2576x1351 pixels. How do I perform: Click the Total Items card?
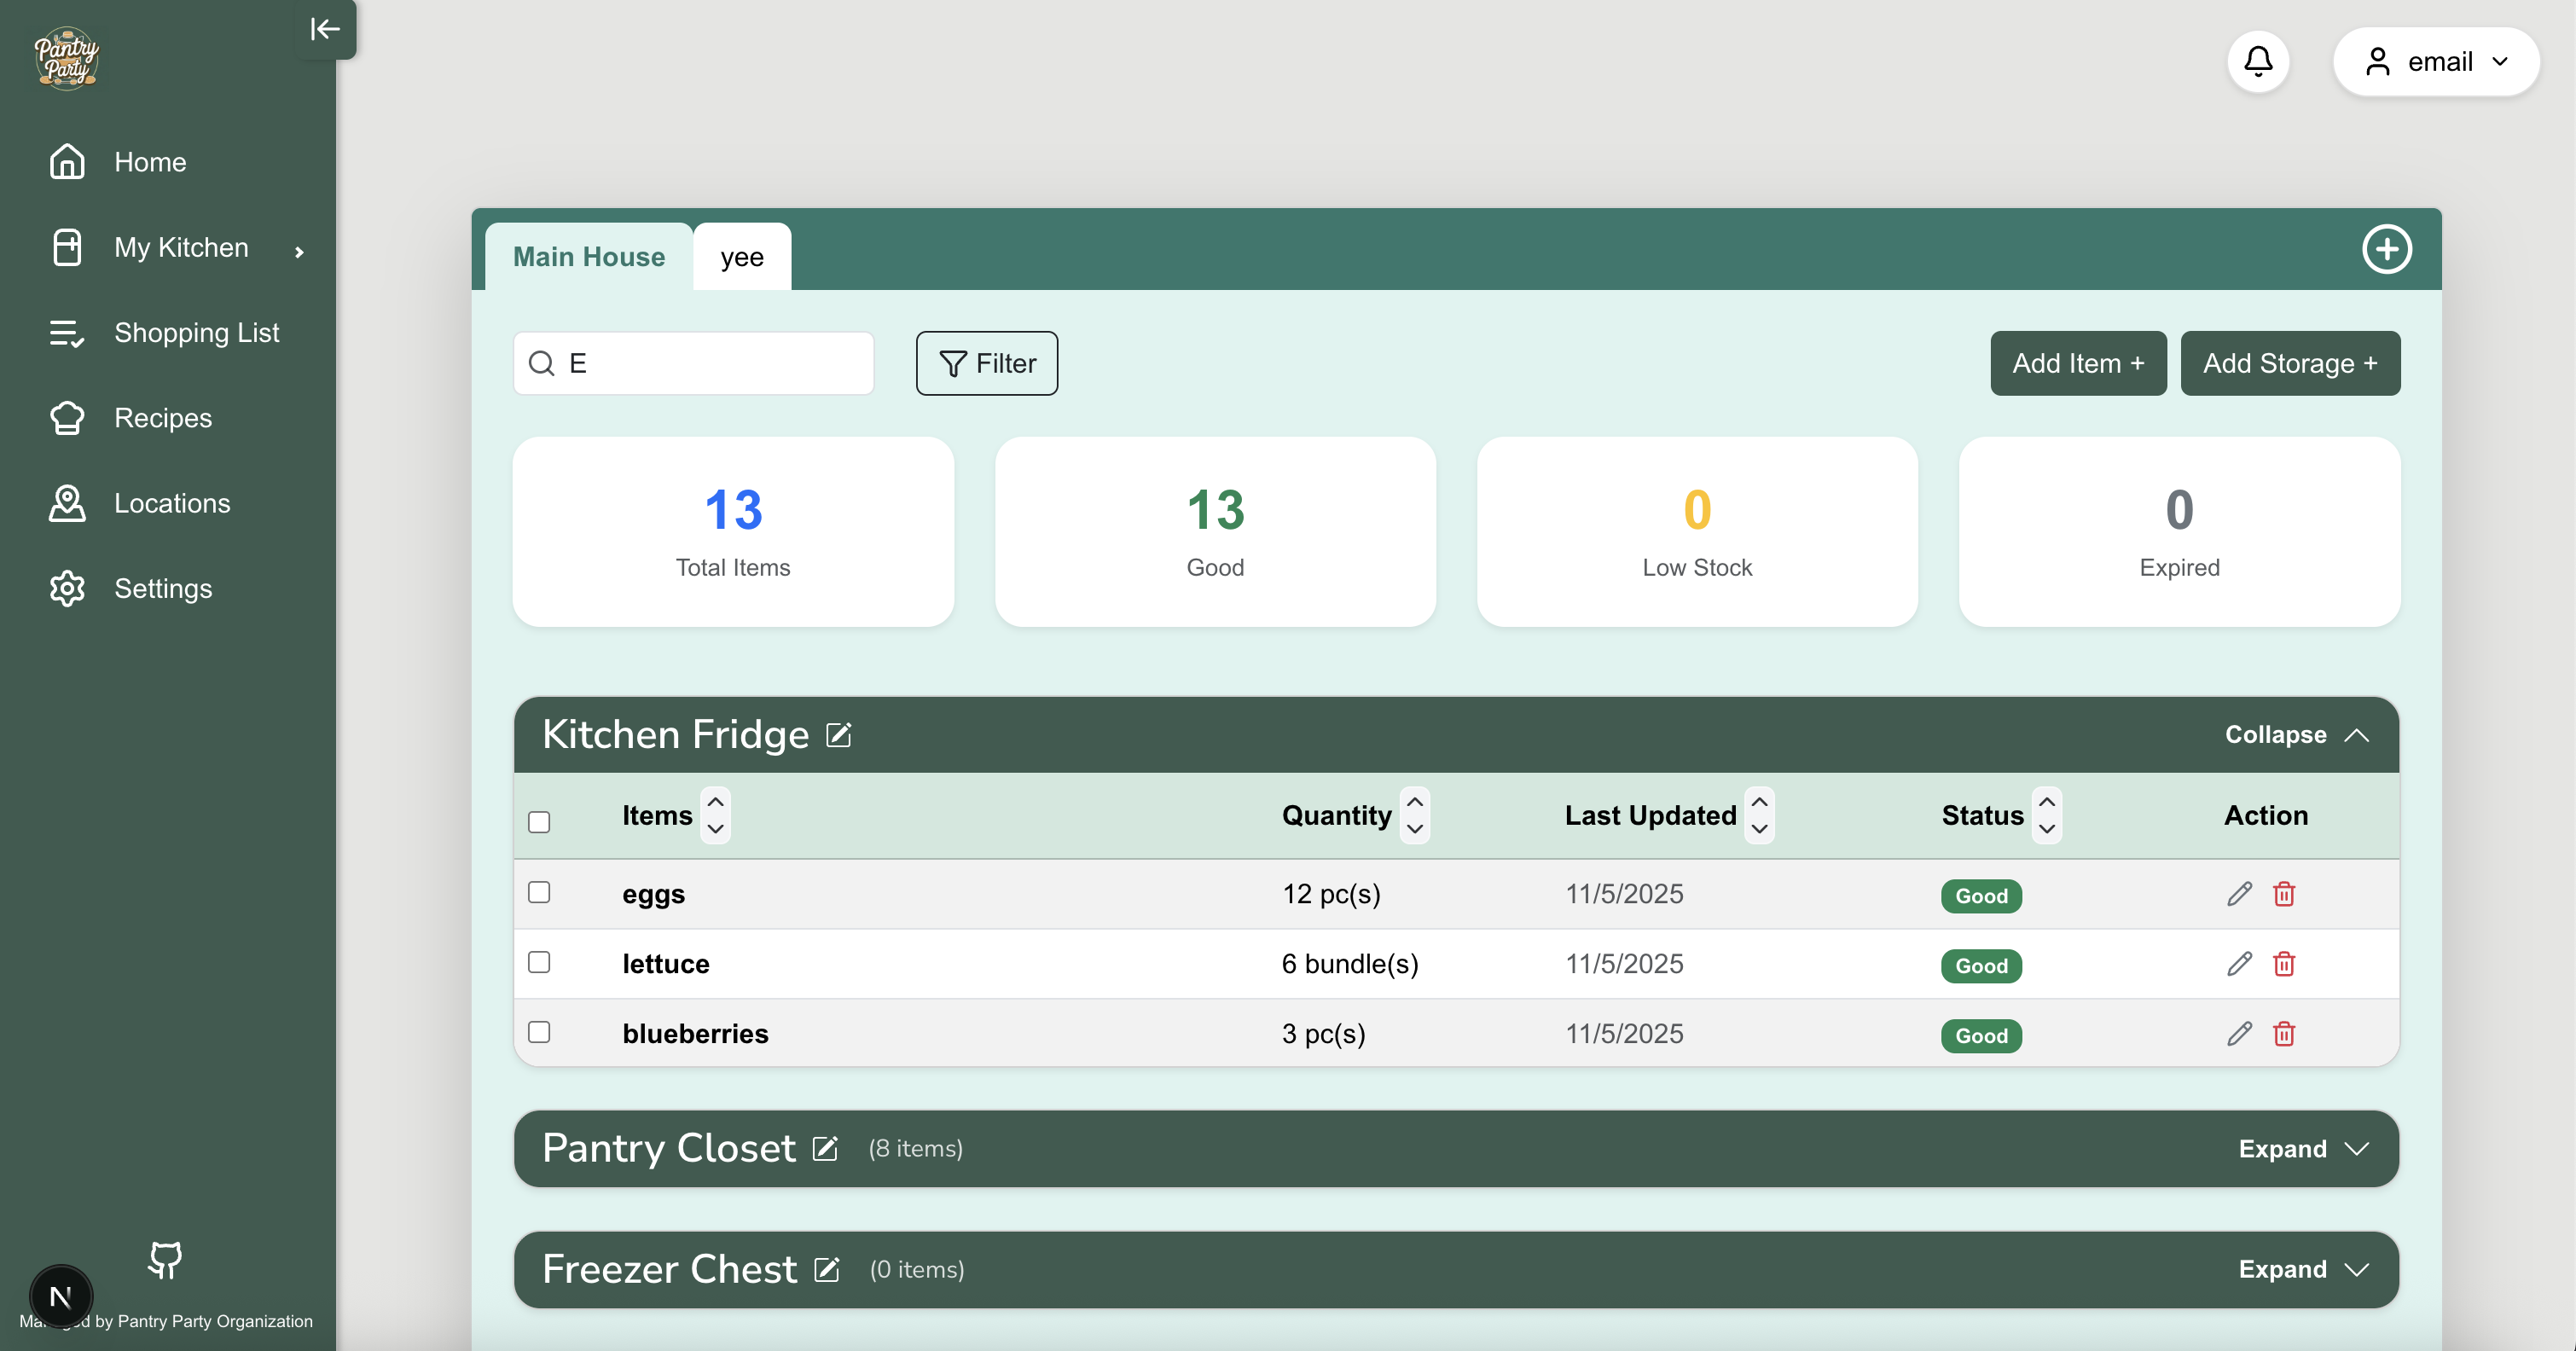(733, 532)
